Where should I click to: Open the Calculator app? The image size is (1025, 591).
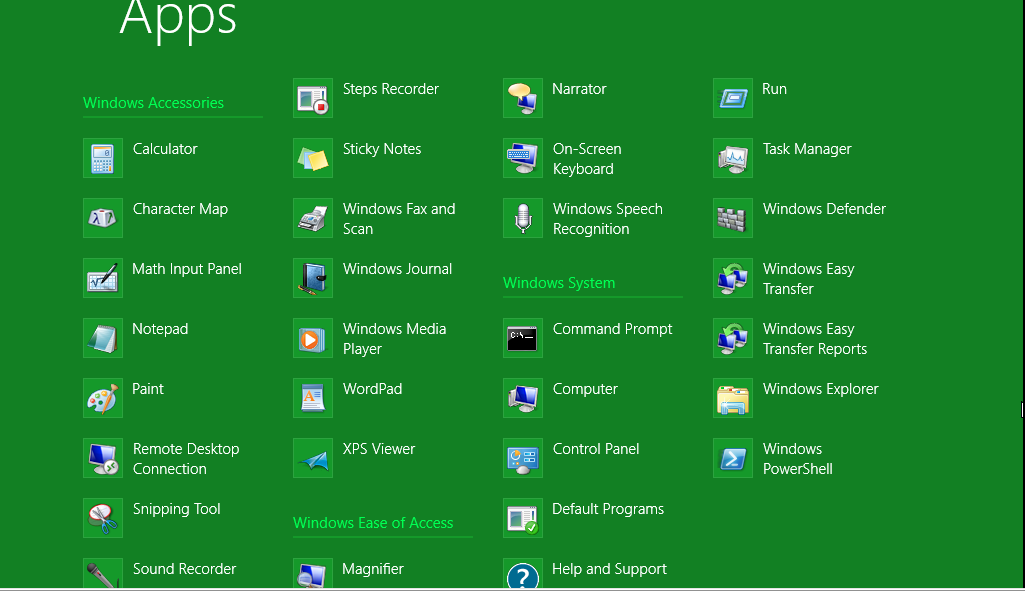[165, 149]
